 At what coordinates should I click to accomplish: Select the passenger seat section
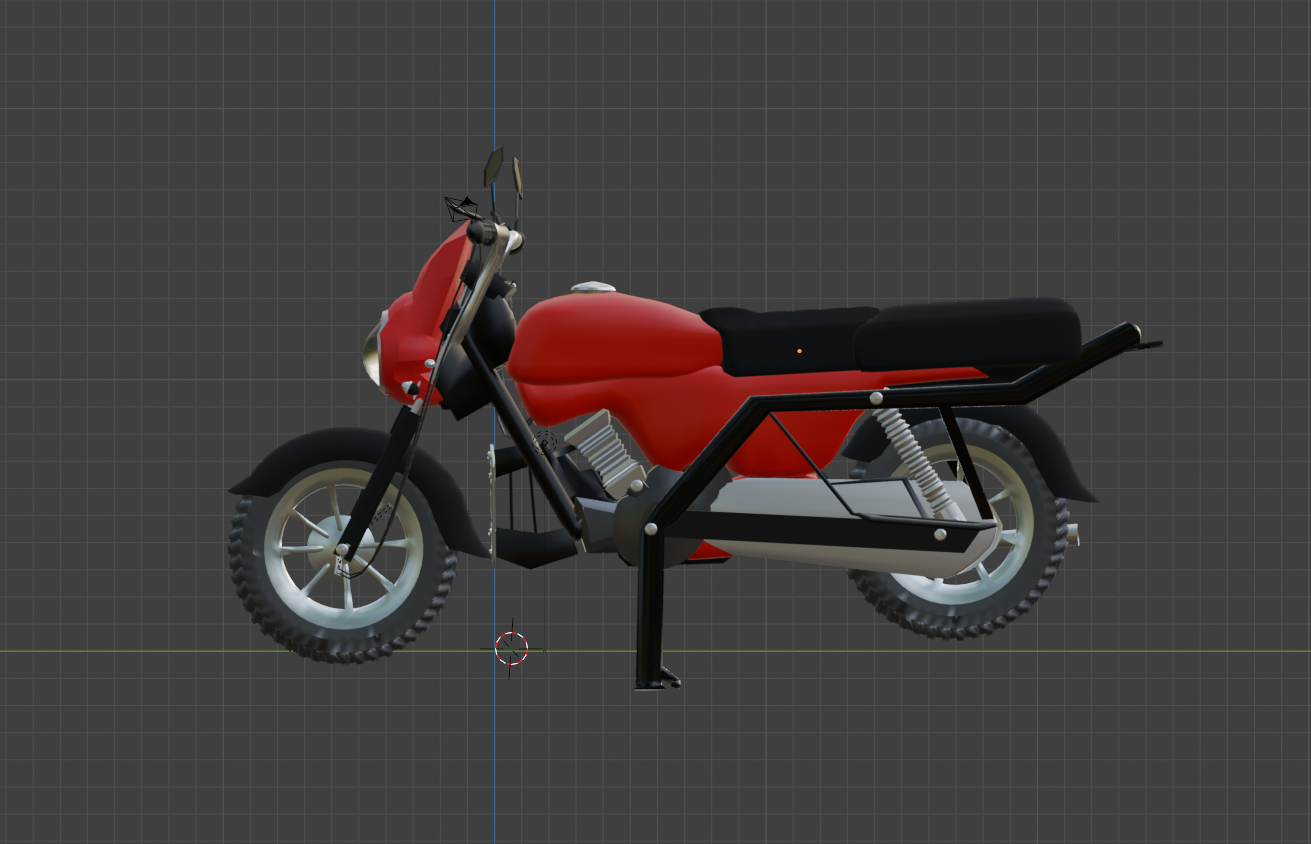[x=960, y=330]
